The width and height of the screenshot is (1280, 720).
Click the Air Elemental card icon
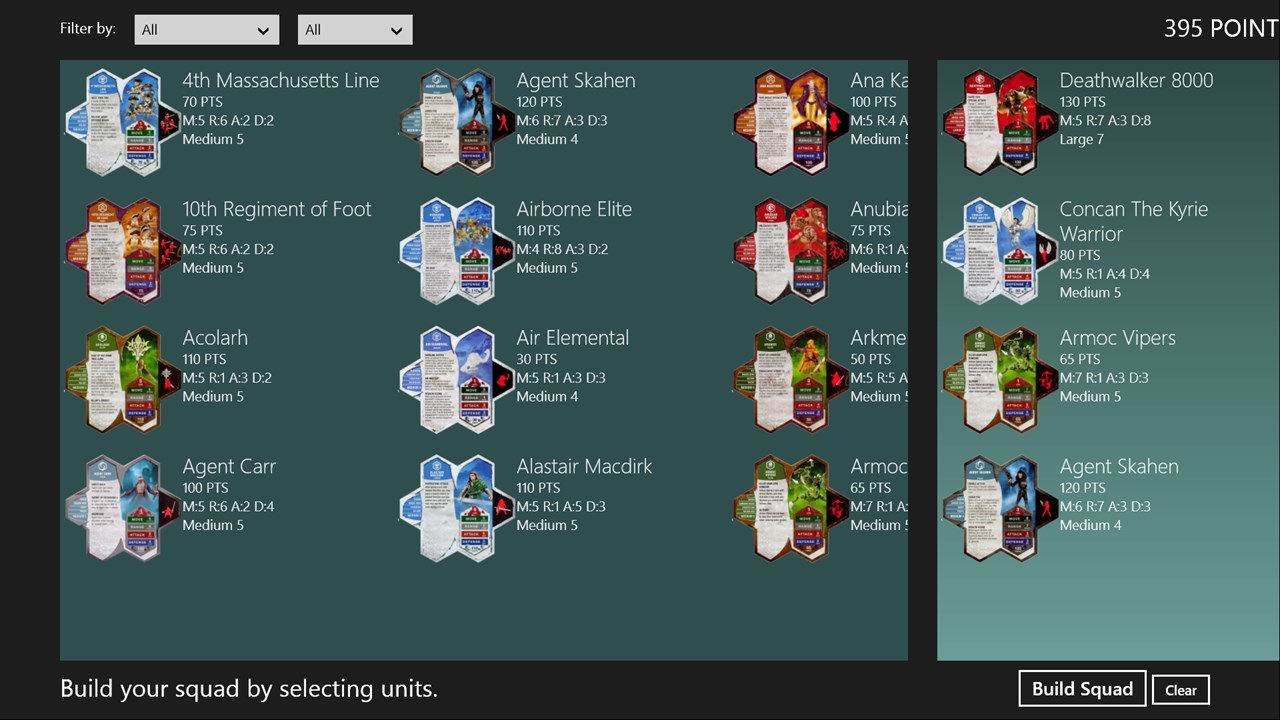[x=457, y=379]
